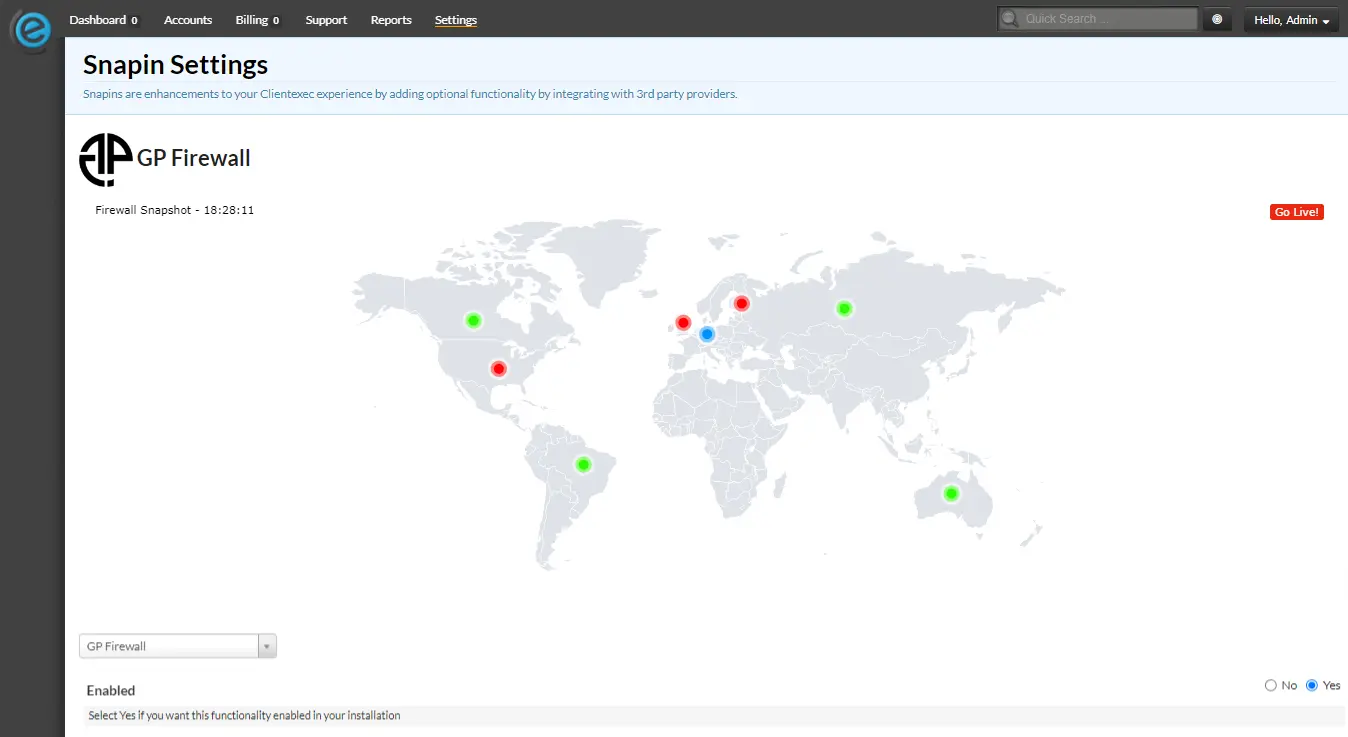This screenshot has width=1348, height=737.
Task: Open the GP Firewall snapin dropdown
Action: [x=178, y=646]
